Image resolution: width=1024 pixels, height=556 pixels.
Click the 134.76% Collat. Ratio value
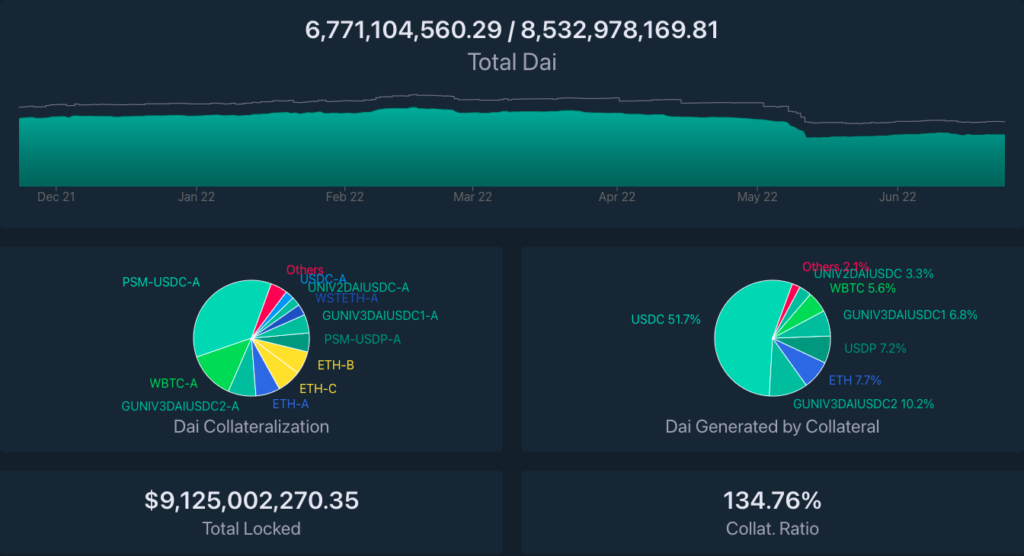pyautogui.click(x=772, y=501)
